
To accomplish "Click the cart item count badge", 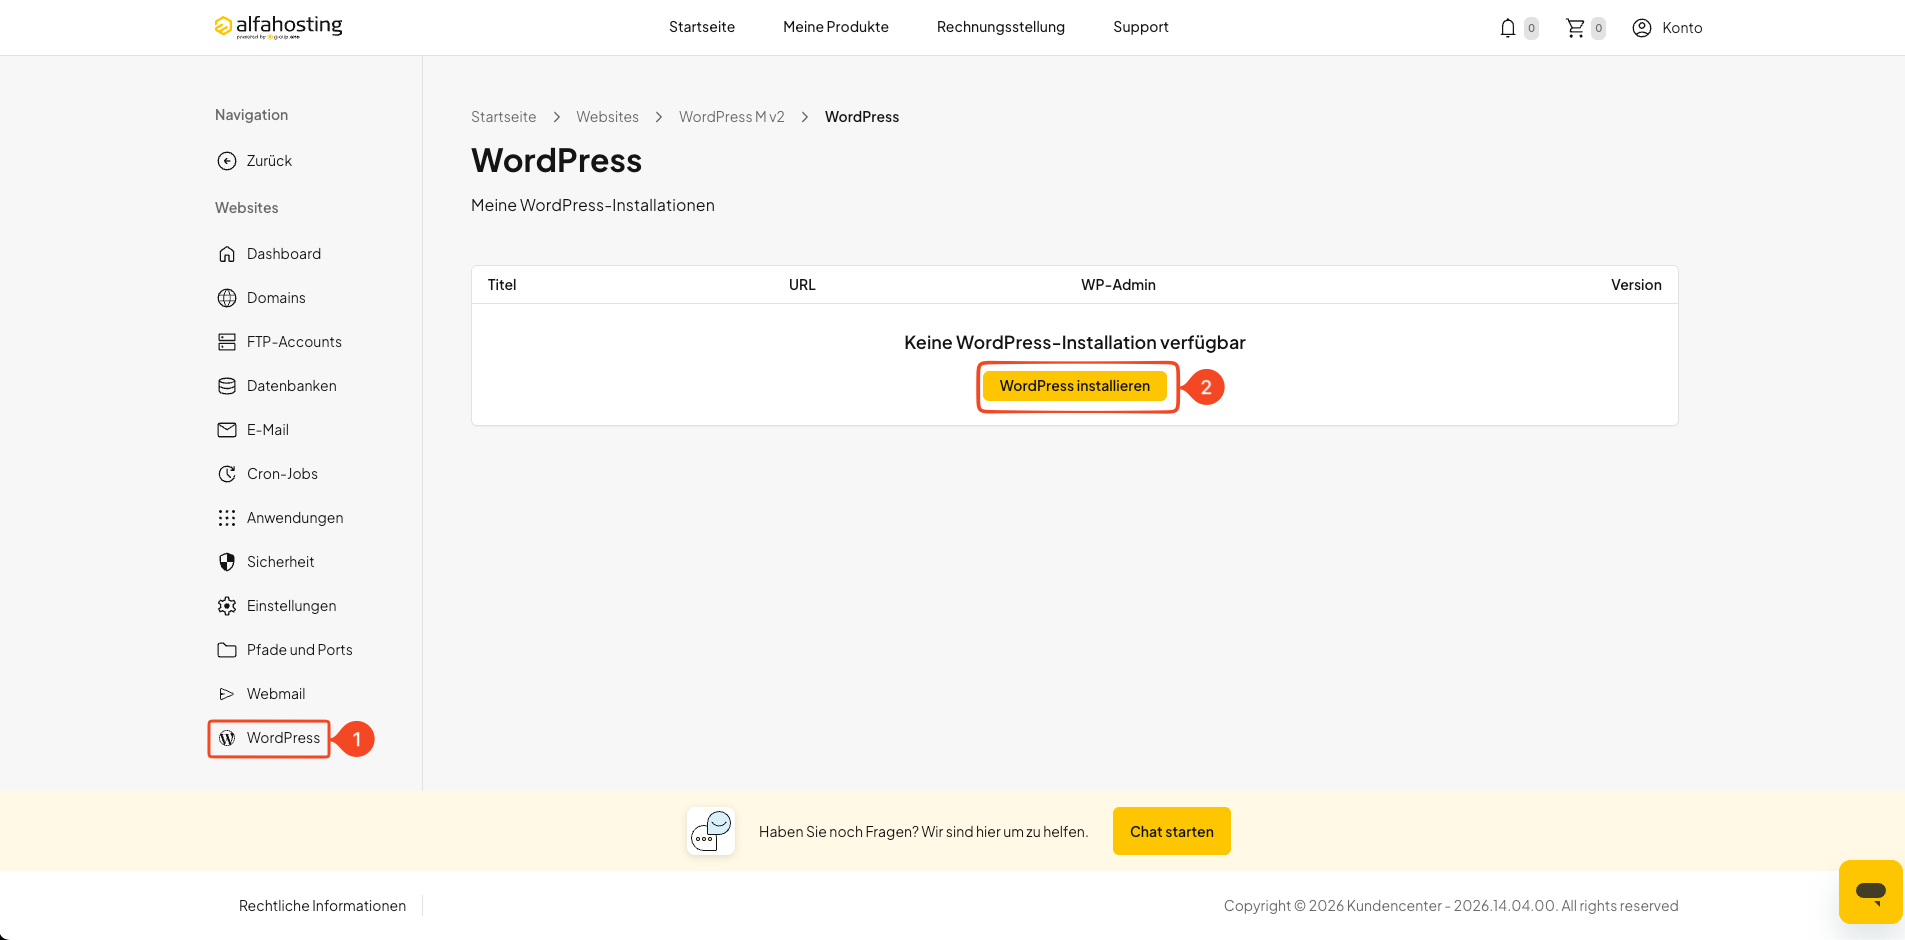I will 1598,28.
